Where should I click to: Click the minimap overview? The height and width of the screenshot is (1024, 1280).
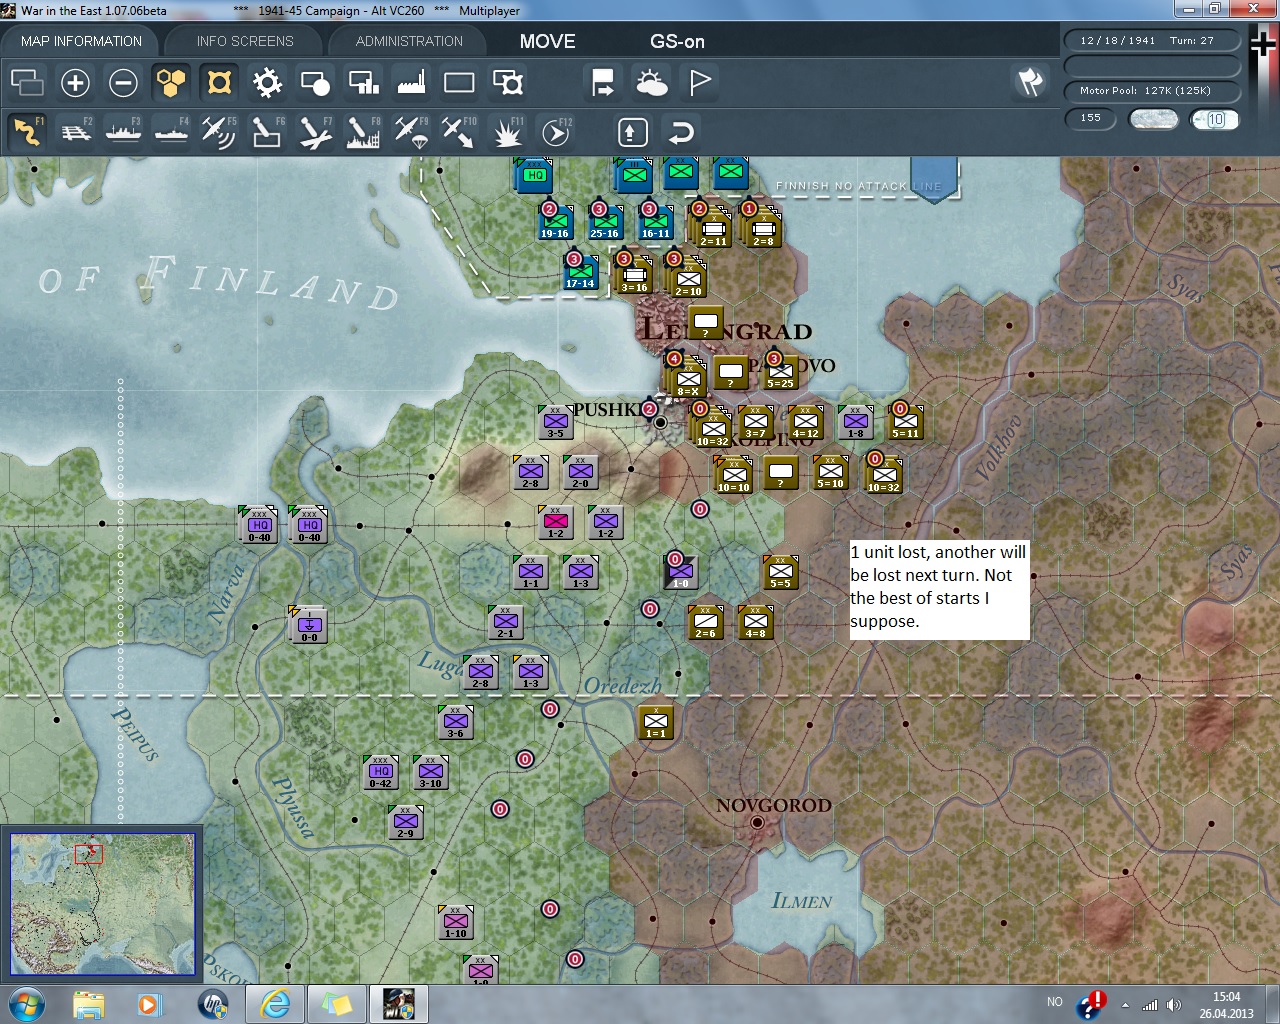103,904
